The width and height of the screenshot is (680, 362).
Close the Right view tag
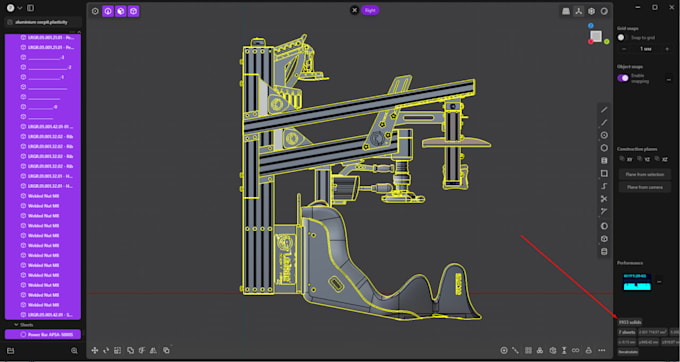coord(354,10)
